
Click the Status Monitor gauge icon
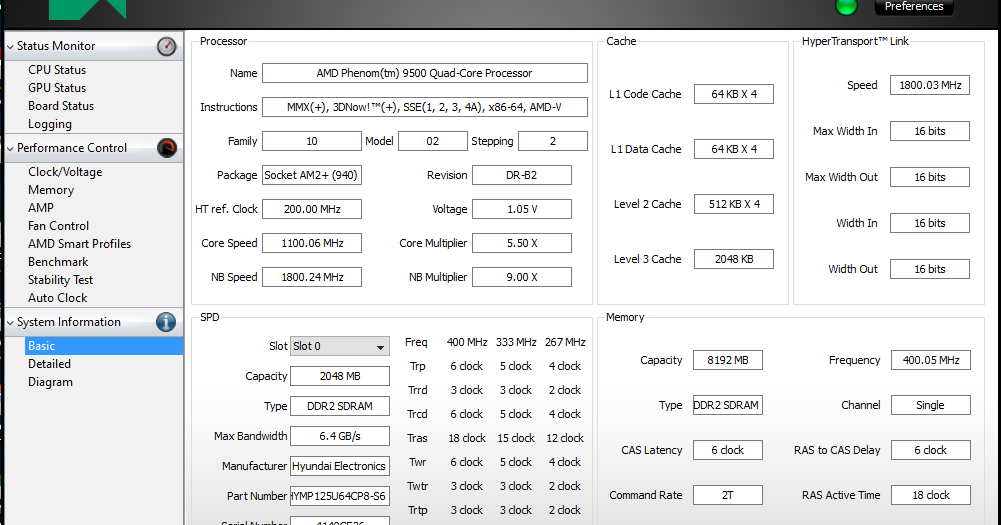[167, 46]
